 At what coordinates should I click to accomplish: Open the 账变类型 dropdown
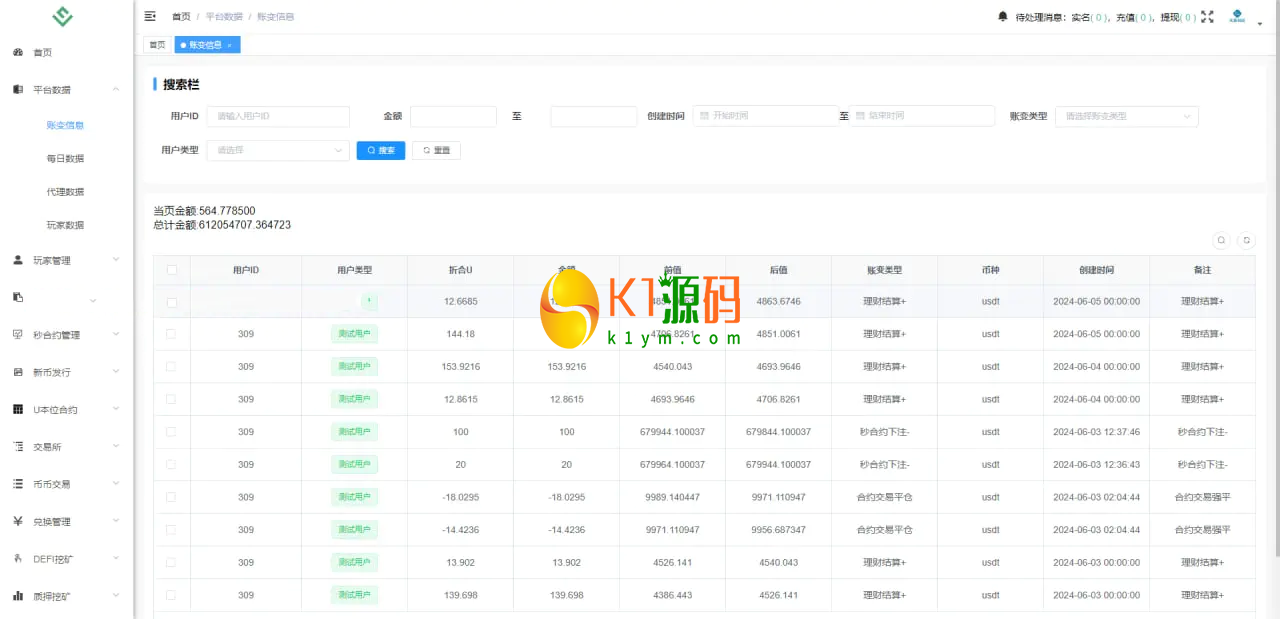click(1126, 116)
